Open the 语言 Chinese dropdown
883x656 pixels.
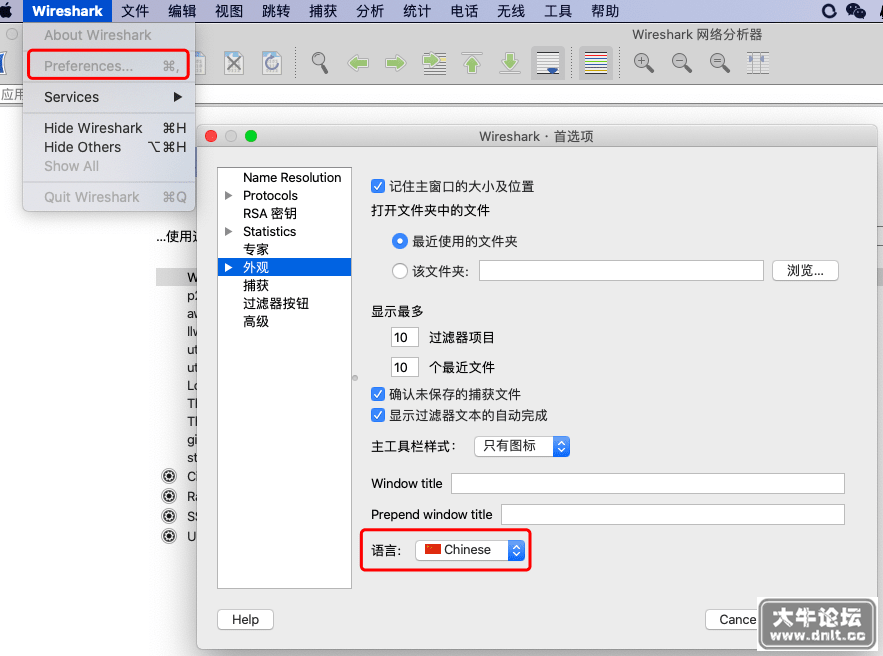point(470,550)
